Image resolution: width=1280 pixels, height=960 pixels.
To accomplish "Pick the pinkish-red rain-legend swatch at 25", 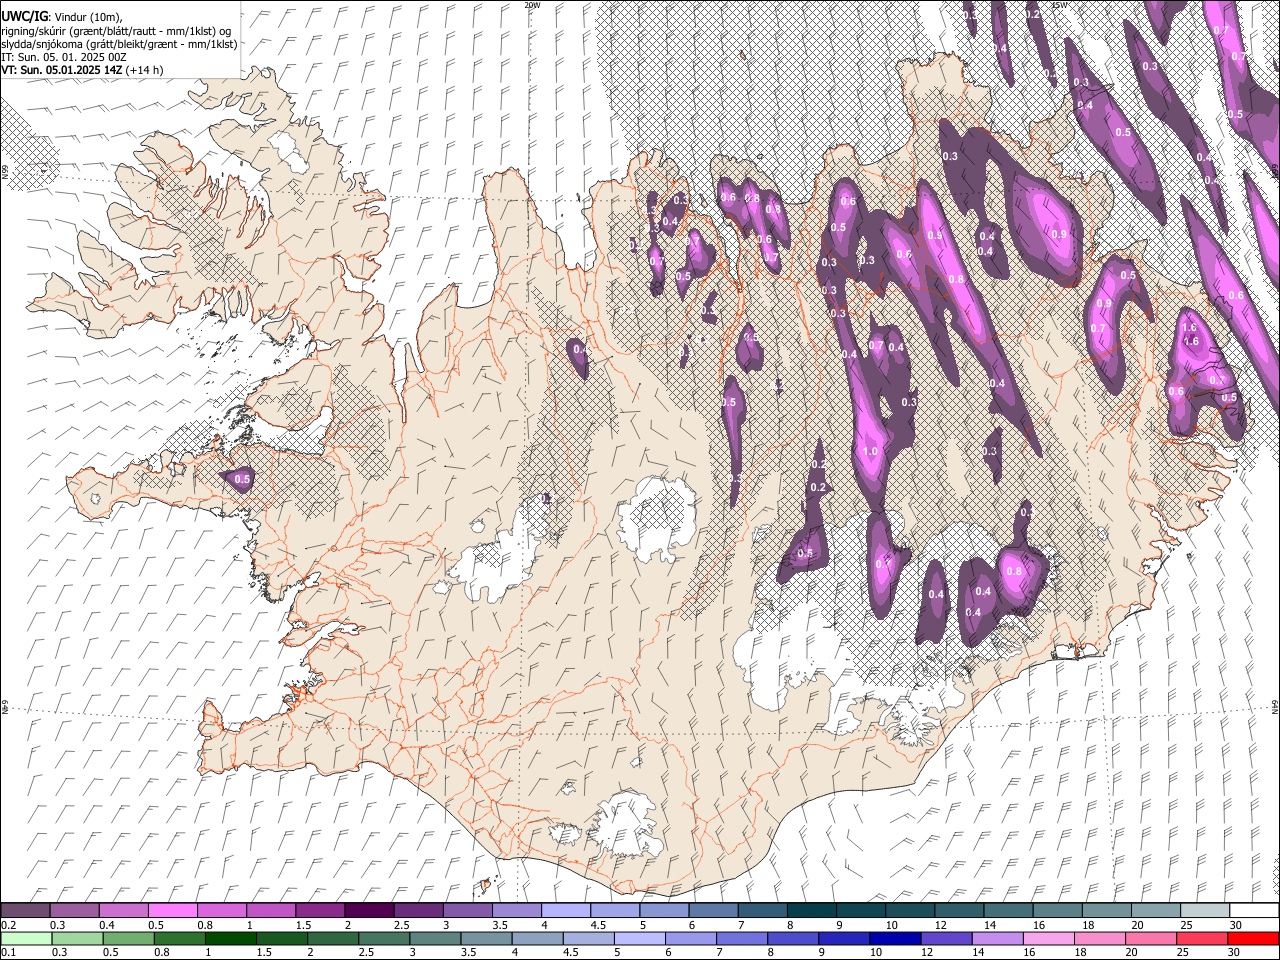I will (1201, 938).
